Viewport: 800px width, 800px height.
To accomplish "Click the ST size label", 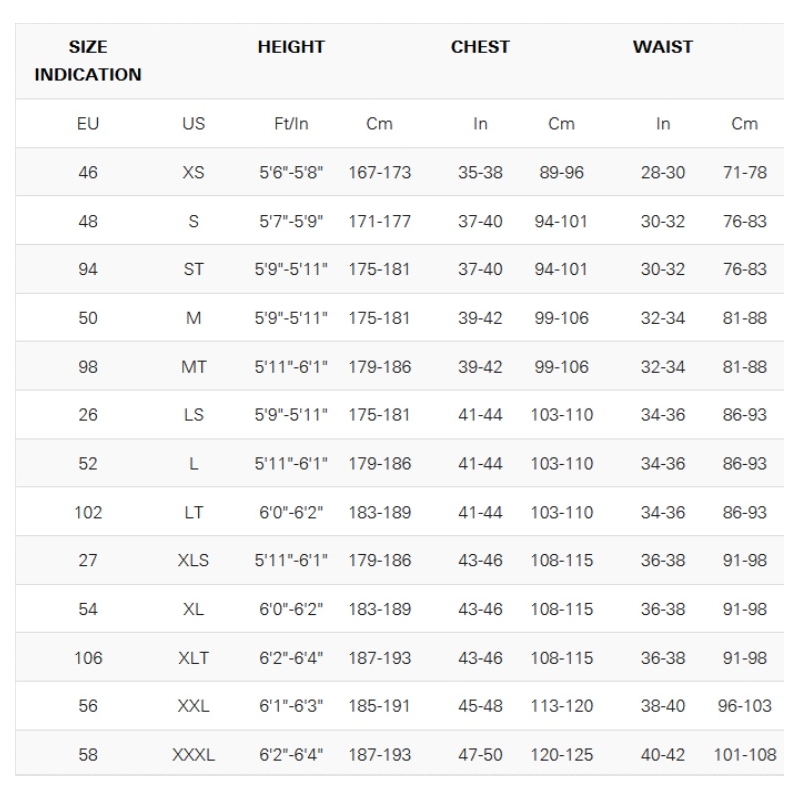I will coord(194,269).
